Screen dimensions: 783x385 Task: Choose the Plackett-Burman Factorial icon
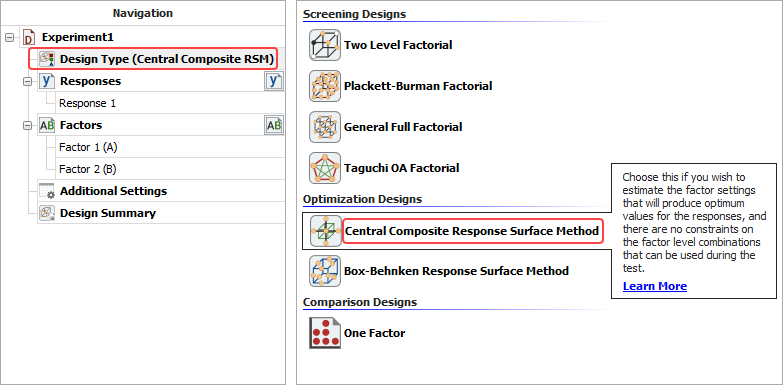[x=325, y=86]
